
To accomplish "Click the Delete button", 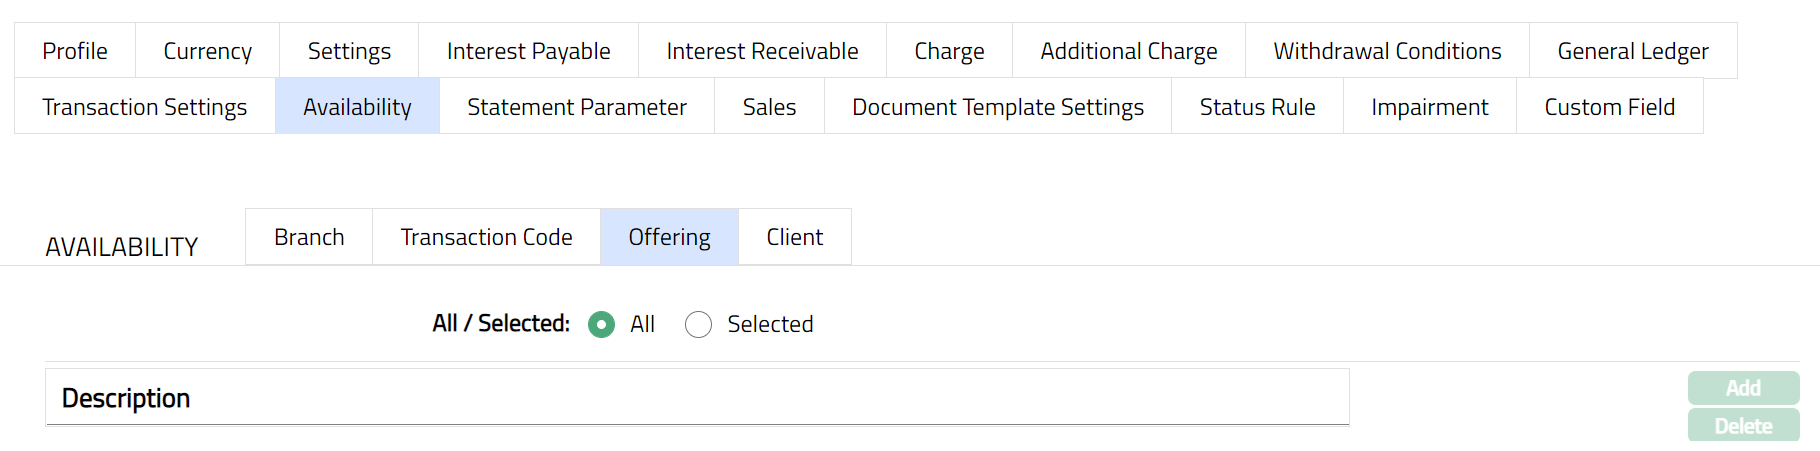I will (x=1743, y=426).
